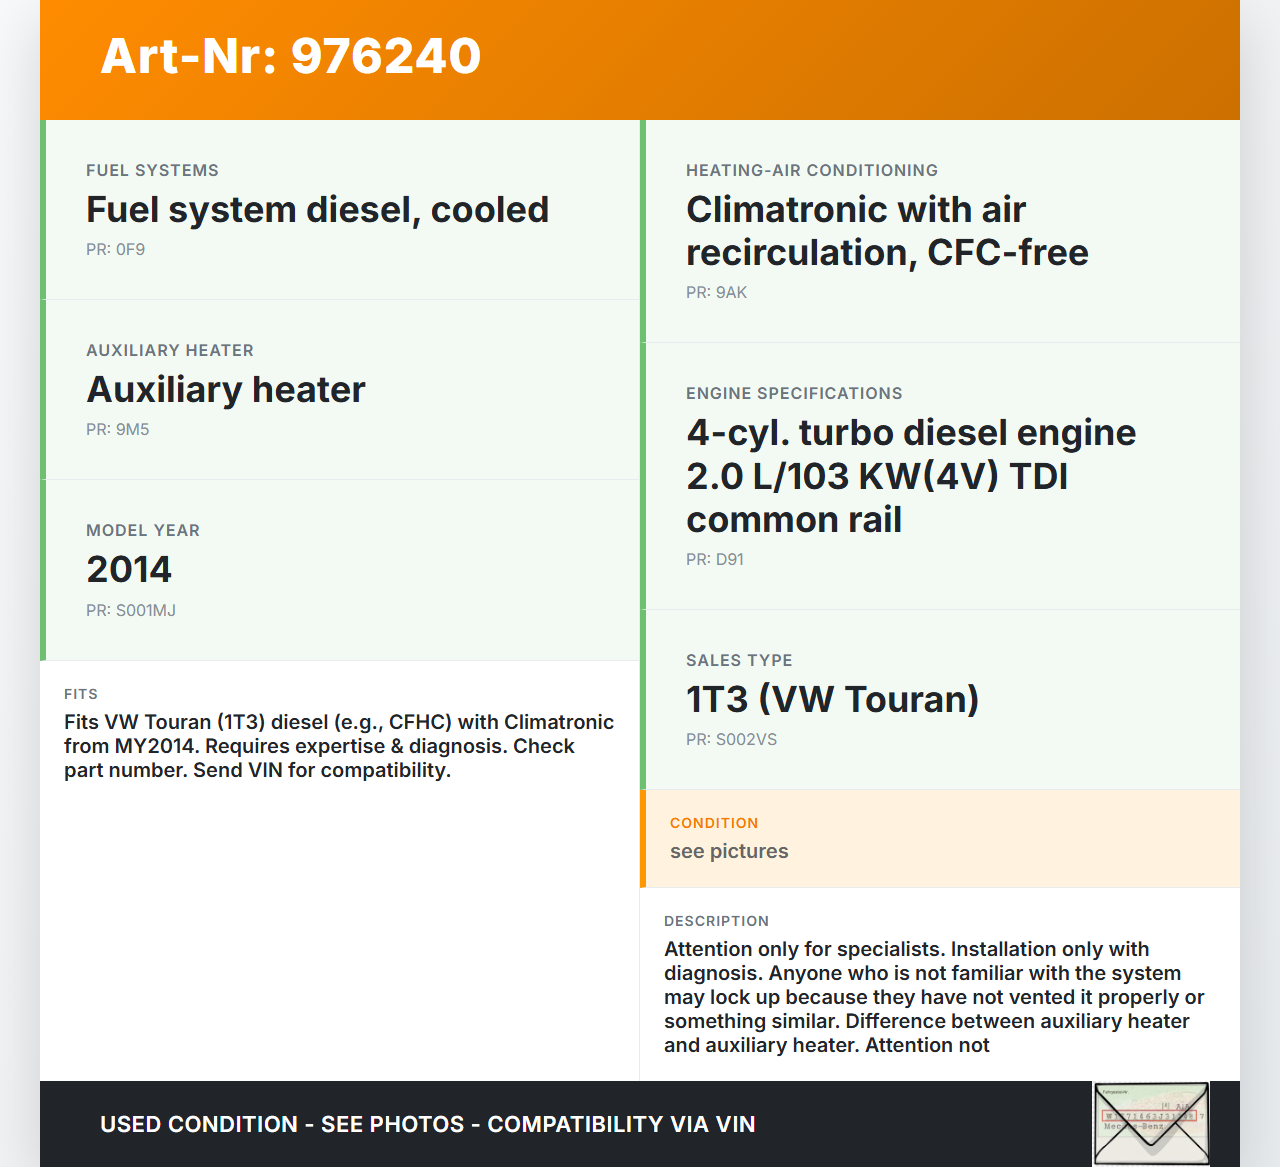
Task: Select the 4-cyl. turbo diesel engine heading
Action: pyautogui.click(x=910, y=476)
